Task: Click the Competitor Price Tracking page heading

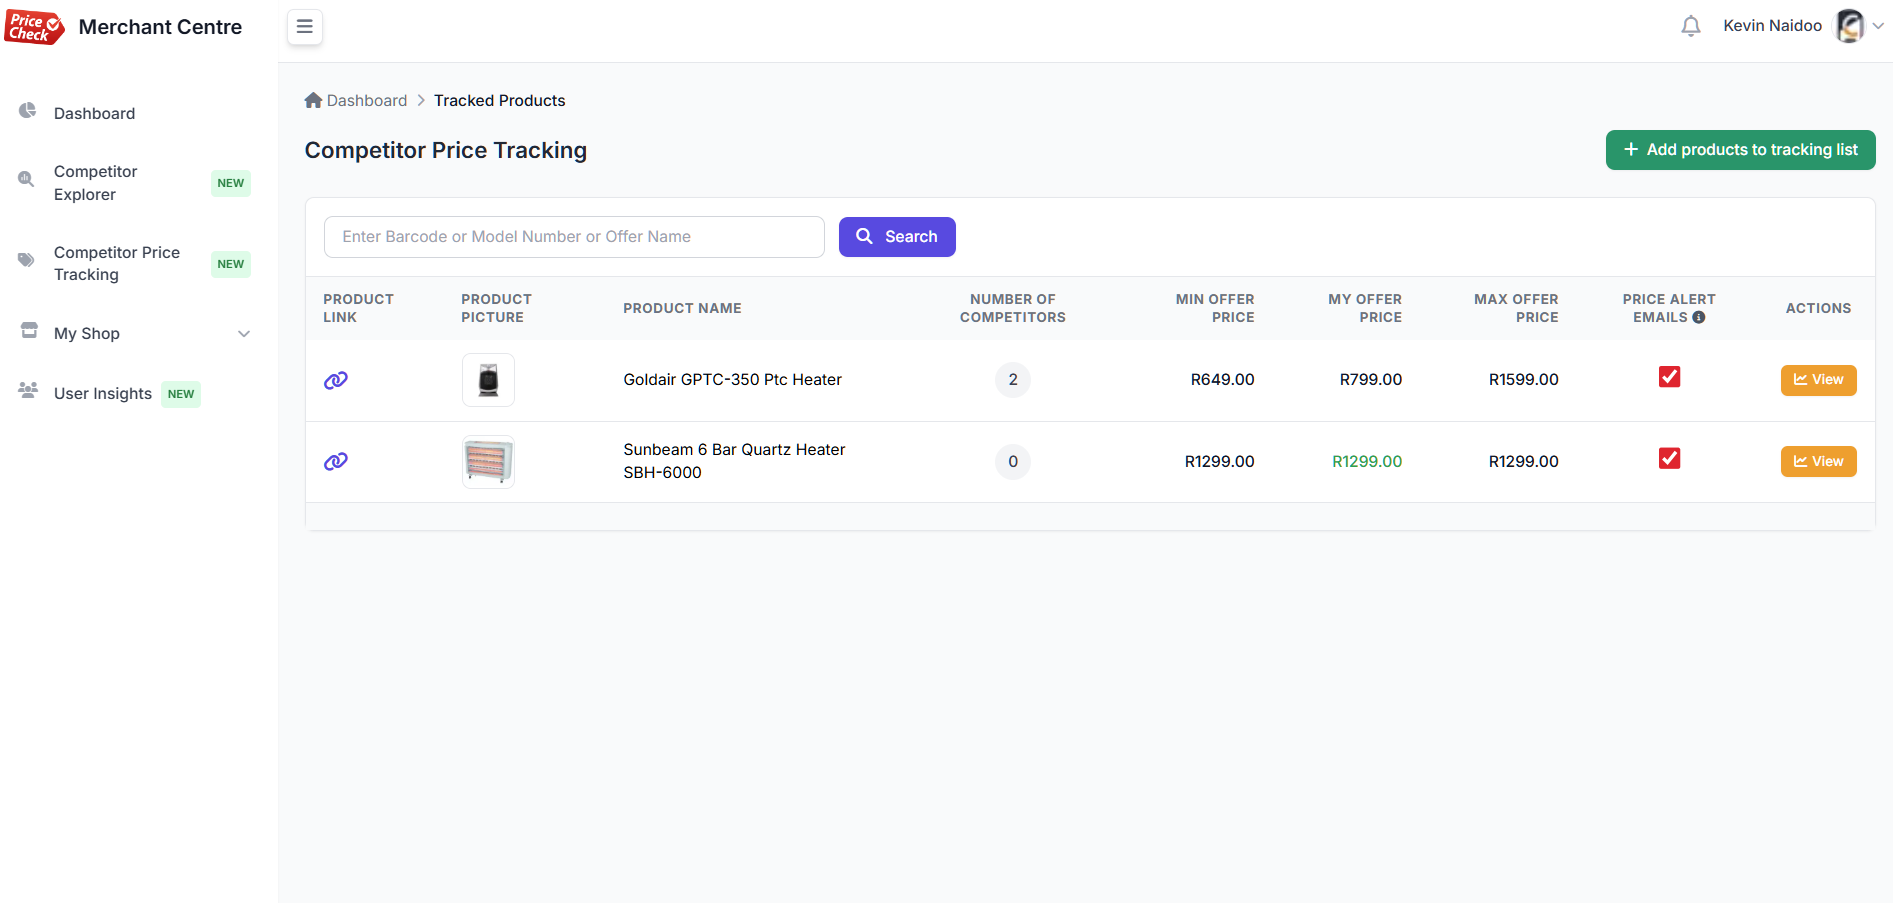Action: coord(445,150)
